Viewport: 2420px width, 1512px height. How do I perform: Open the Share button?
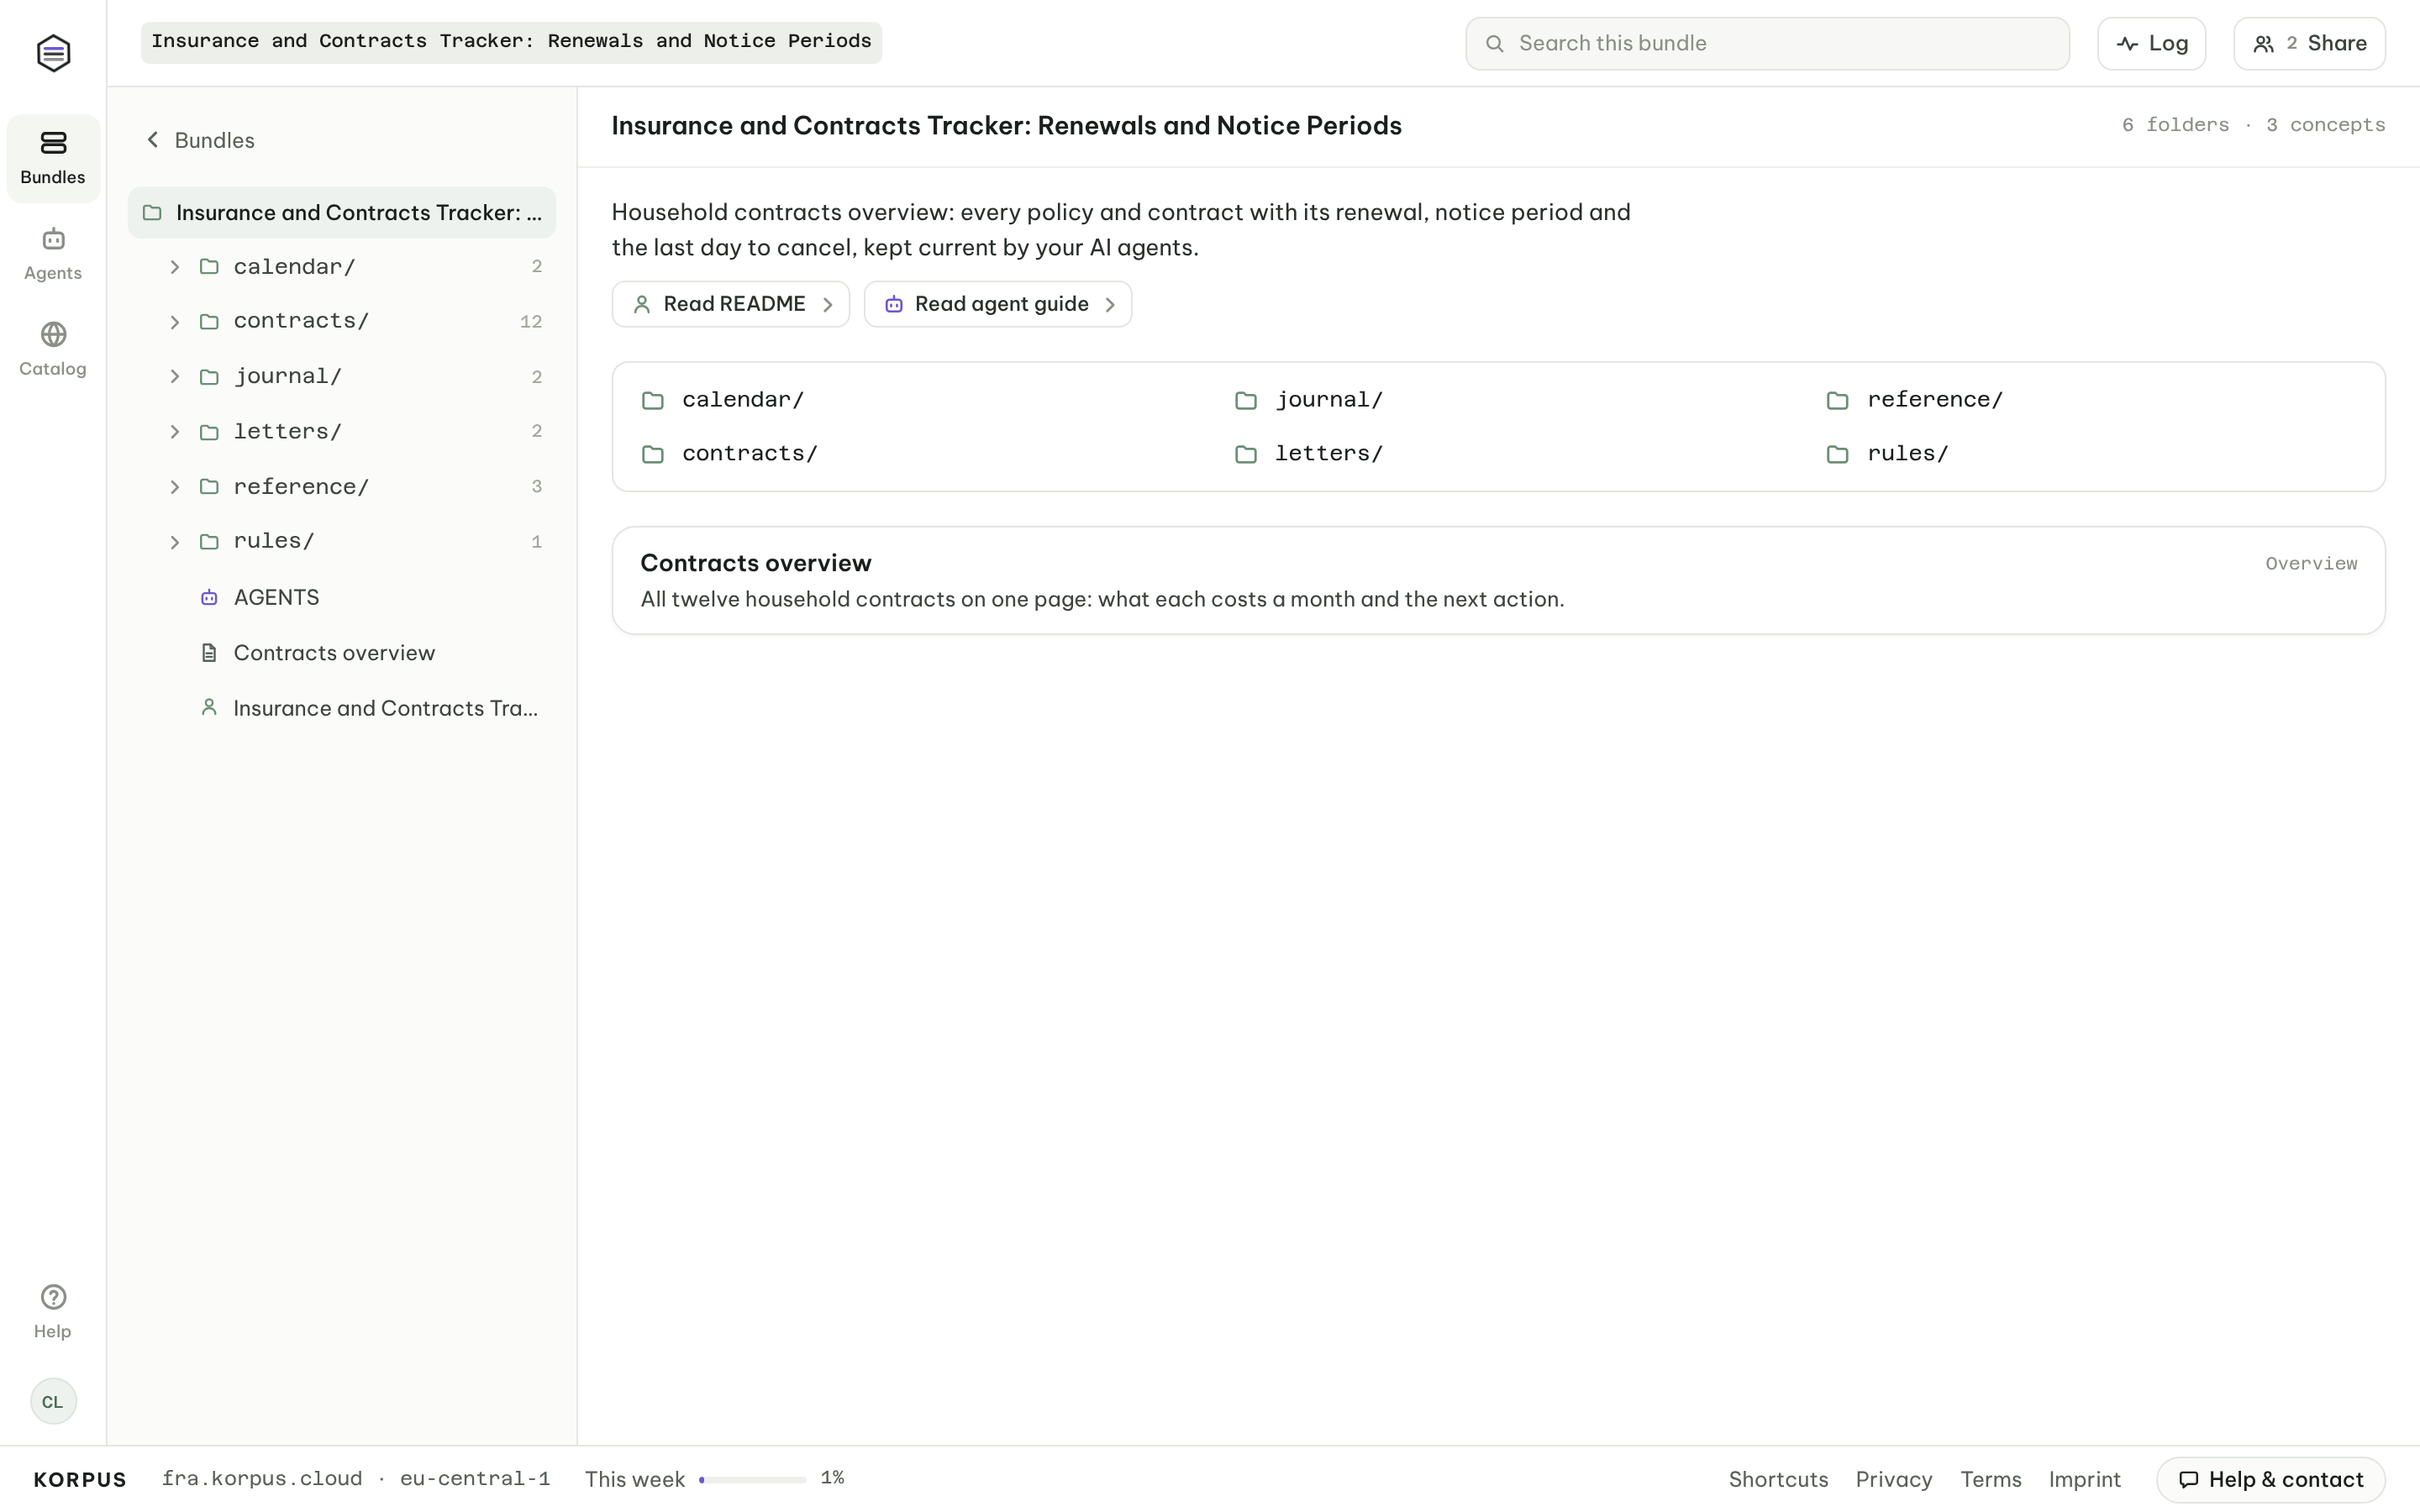click(2309, 43)
